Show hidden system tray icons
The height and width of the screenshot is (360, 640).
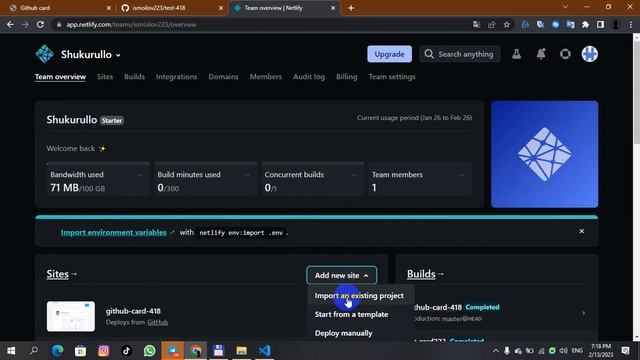coord(496,351)
